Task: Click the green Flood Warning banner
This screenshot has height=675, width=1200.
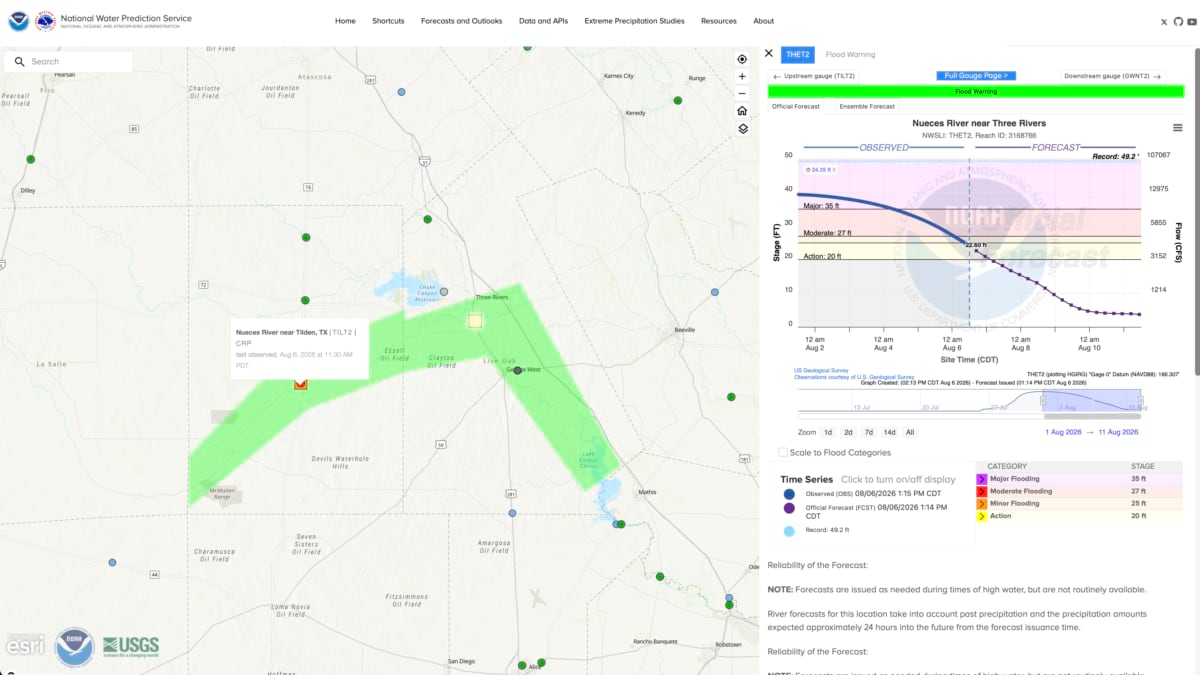Action: [976, 91]
